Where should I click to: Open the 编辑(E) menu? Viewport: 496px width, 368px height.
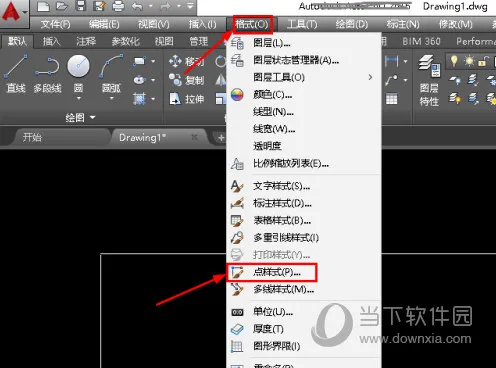point(104,24)
